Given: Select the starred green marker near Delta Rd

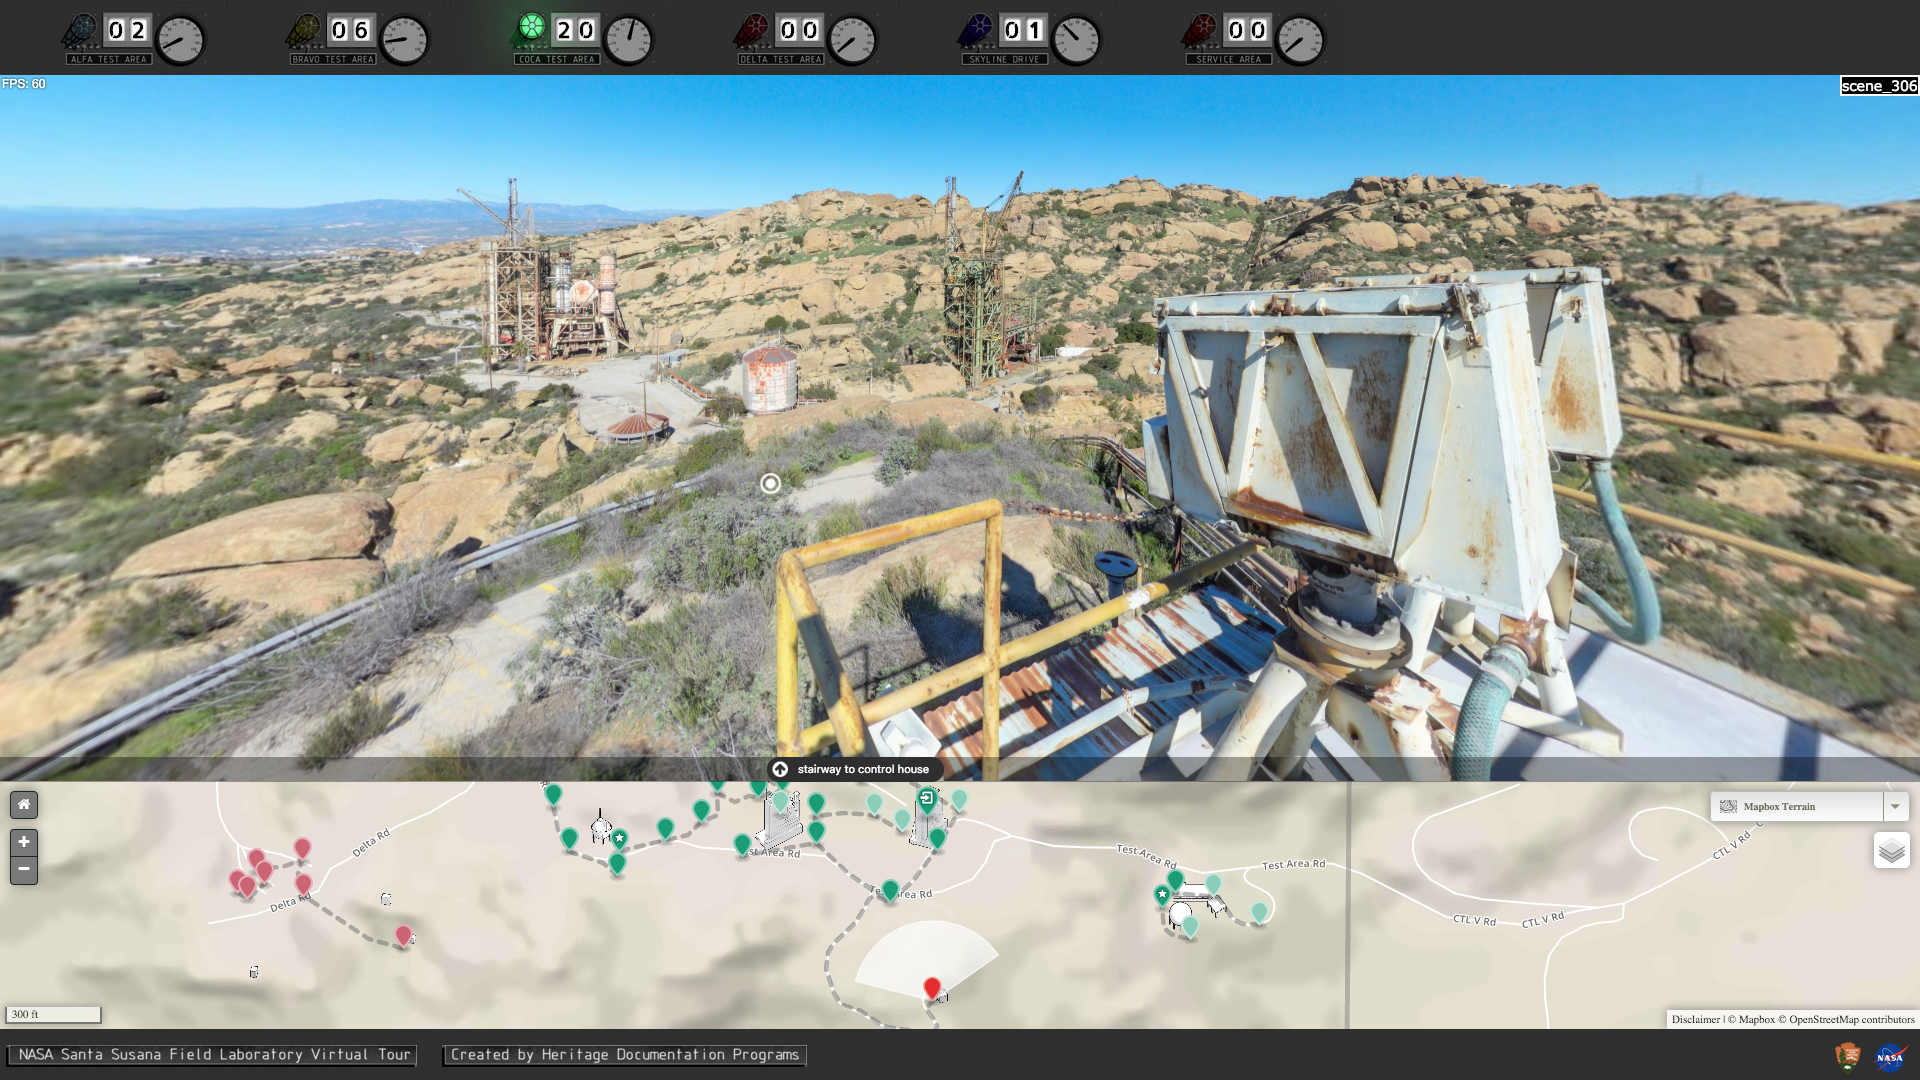Looking at the screenshot, I should tap(619, 838).
